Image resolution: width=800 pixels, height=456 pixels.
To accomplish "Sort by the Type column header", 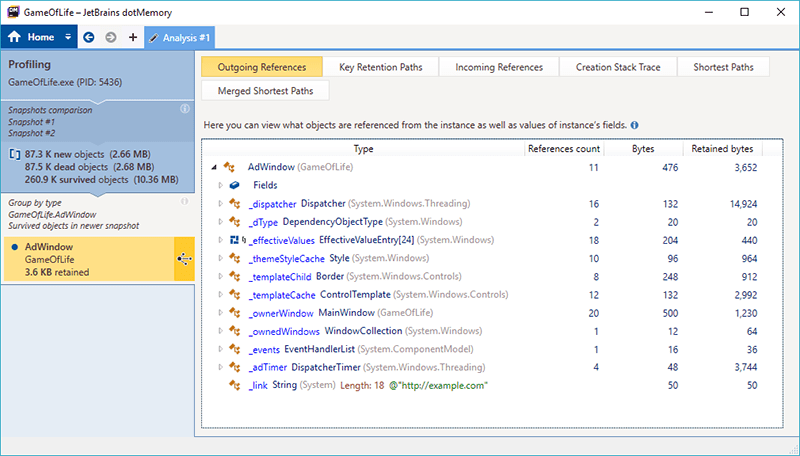I will tap(363, 148).
